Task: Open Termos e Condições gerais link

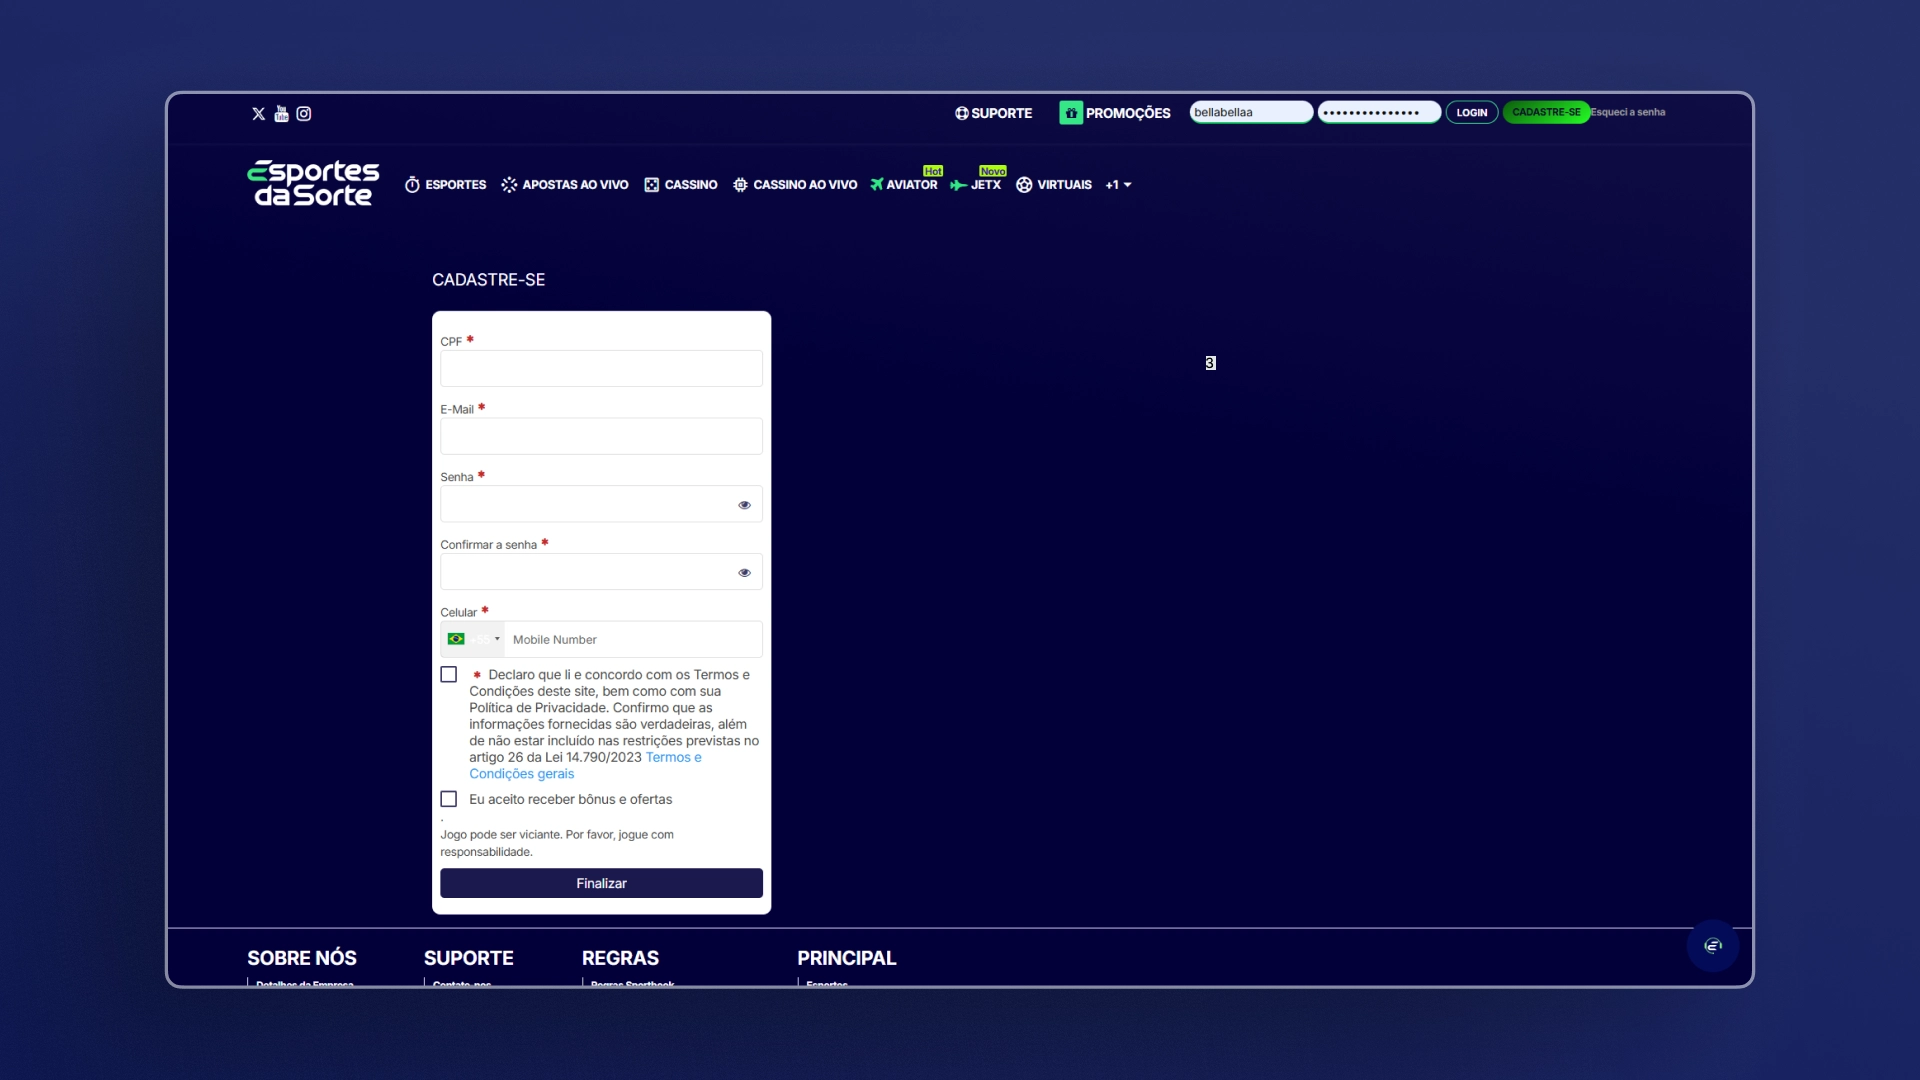Action: click(x=585, y=766)
